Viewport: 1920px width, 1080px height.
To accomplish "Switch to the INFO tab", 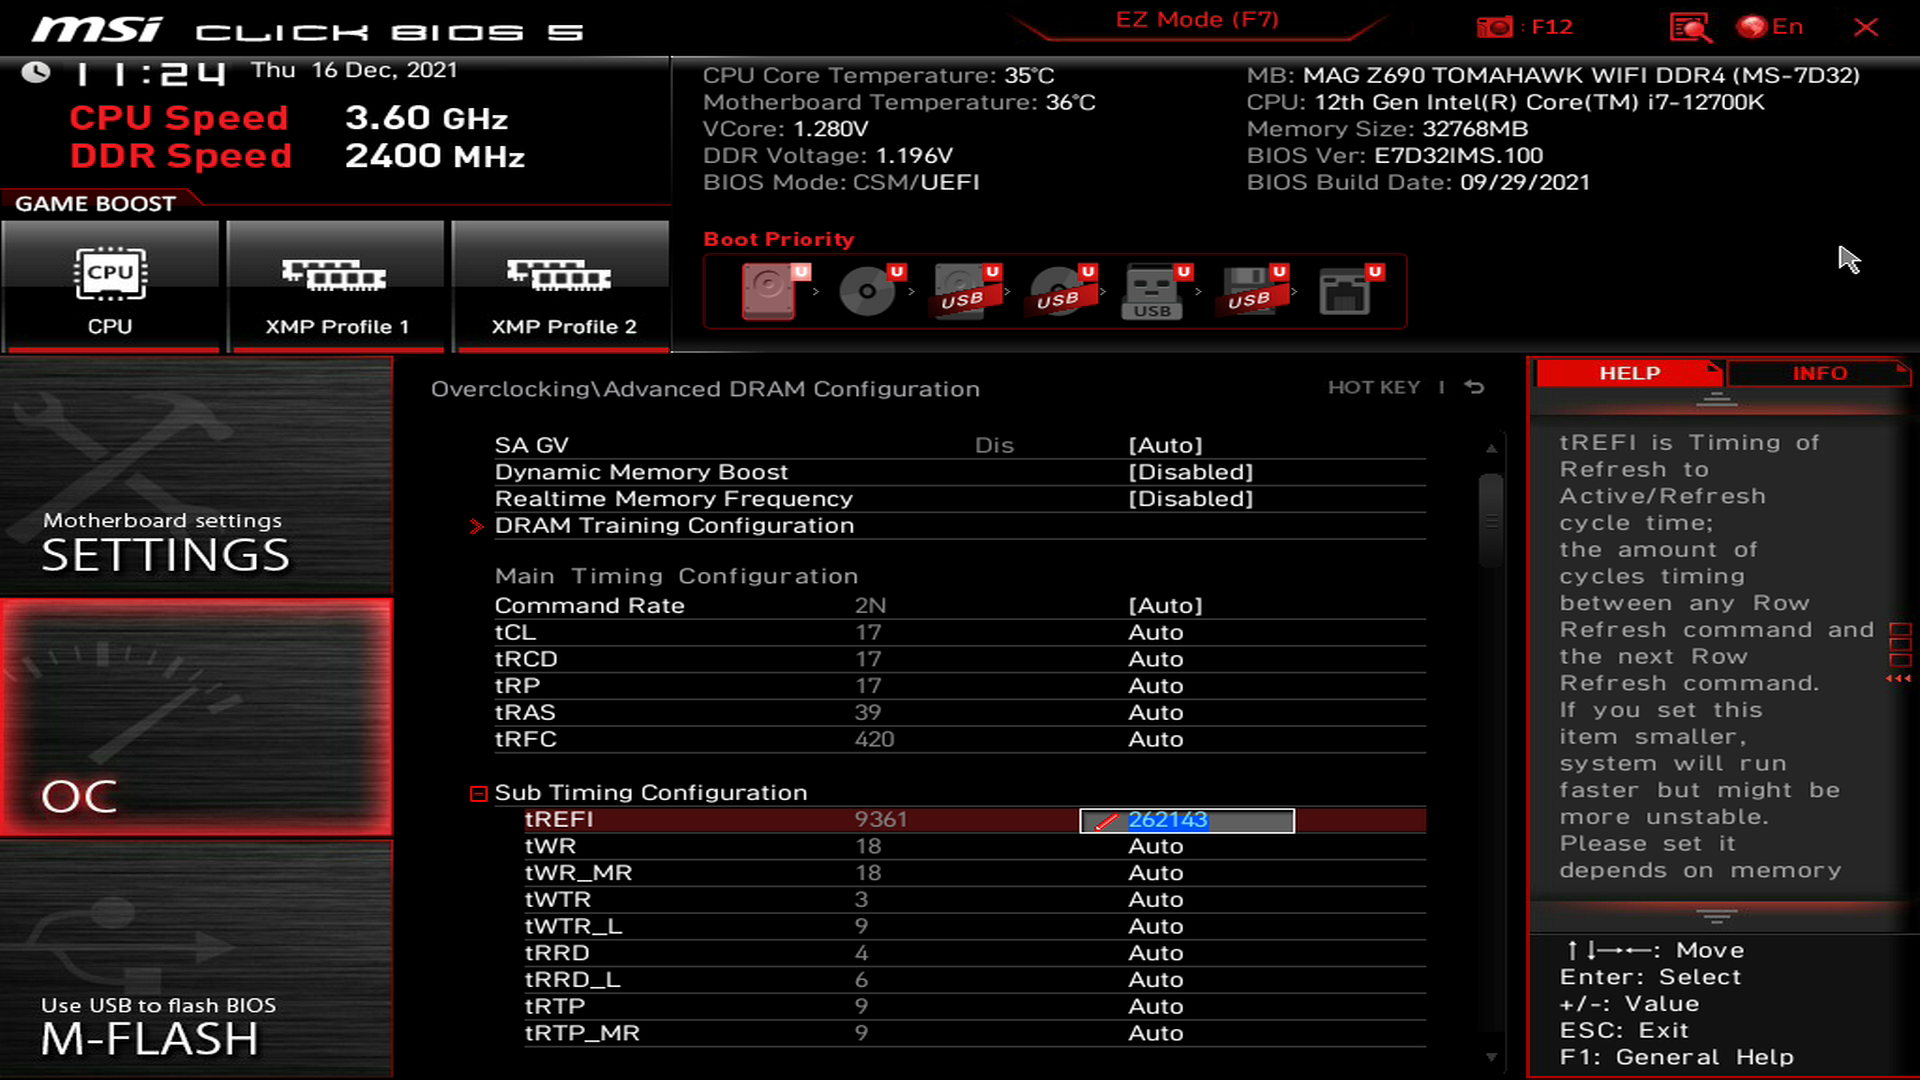I will (x=1819, y=373).
